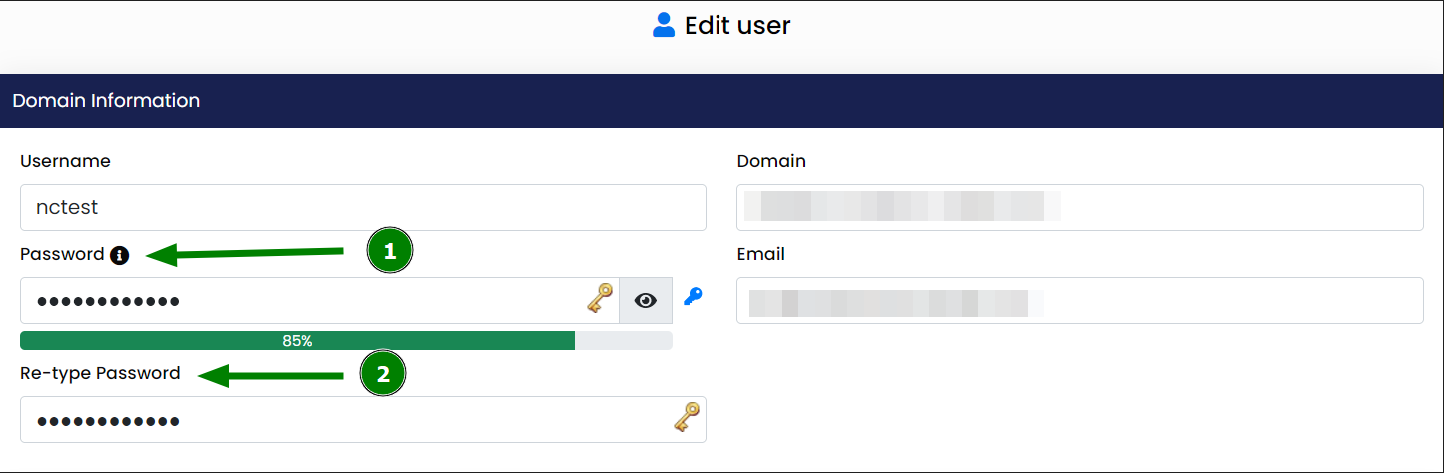The width and height of the screenshot is (1444, 473).
Task: Click the password info icon
Action: tap(120, 255)
